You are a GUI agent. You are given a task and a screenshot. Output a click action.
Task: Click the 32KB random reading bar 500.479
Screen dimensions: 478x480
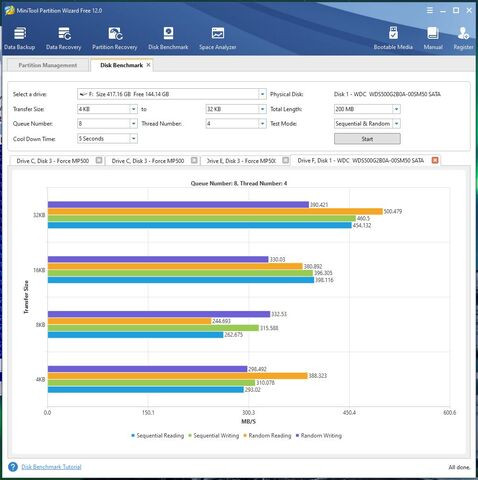[x=215, y=211]
